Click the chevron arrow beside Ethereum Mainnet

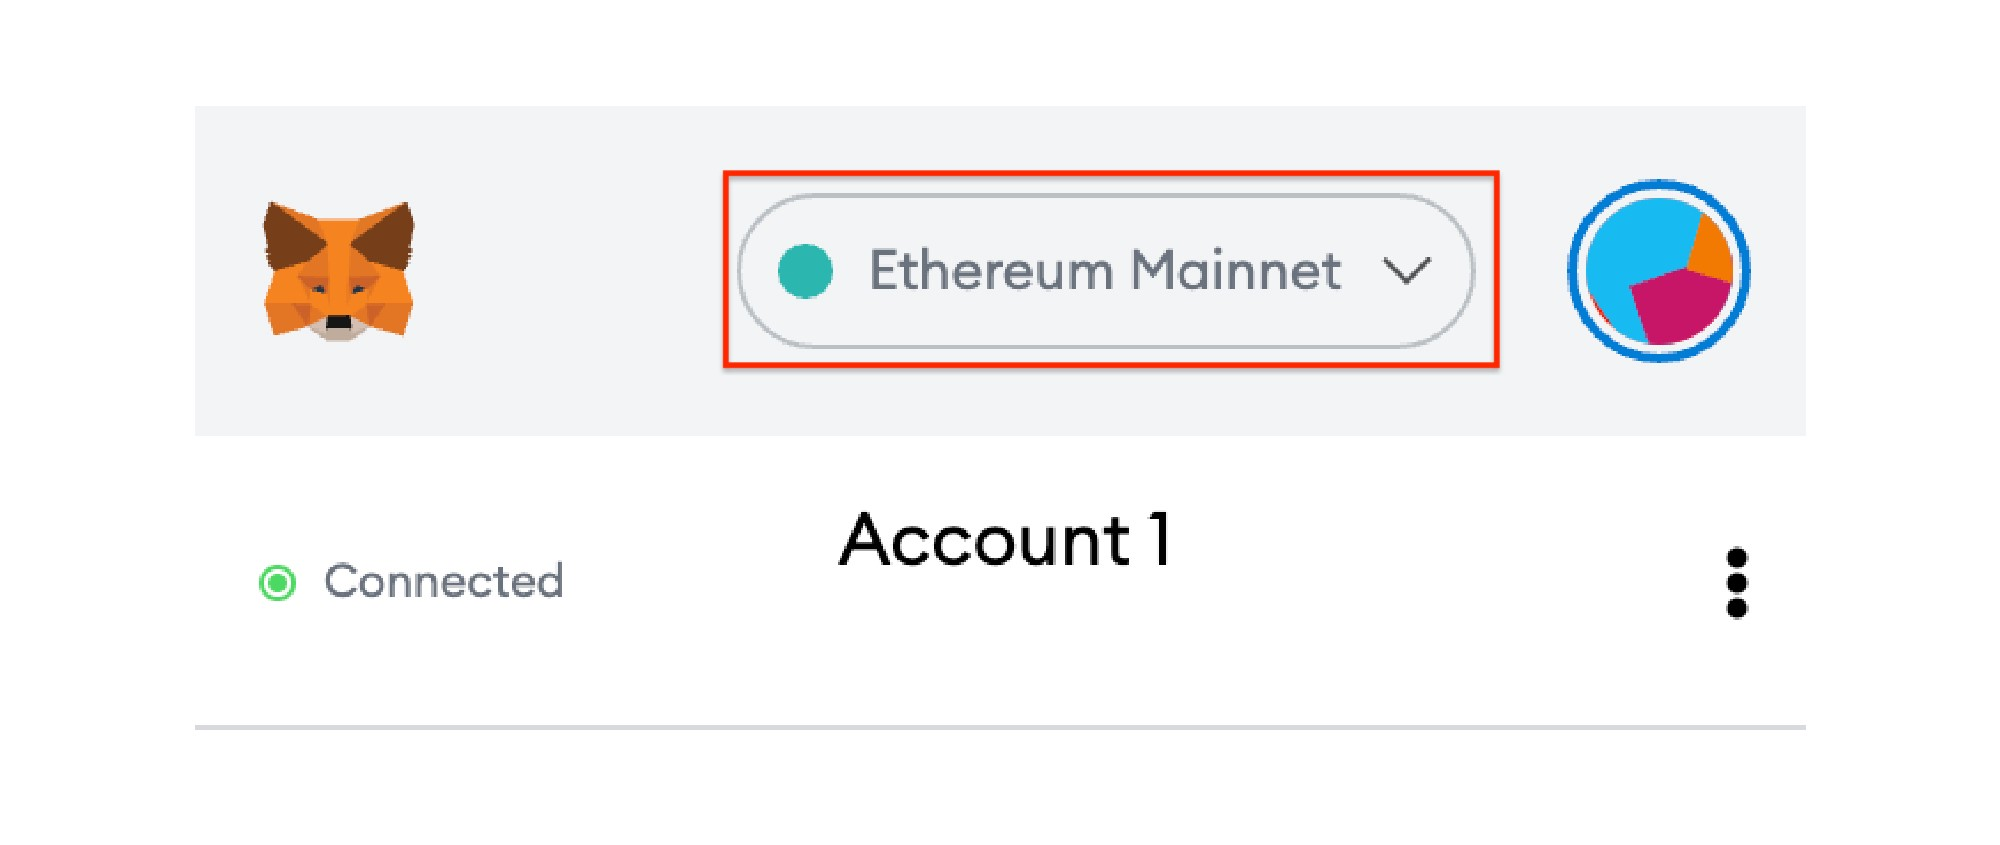click(x=1407, y=271)
